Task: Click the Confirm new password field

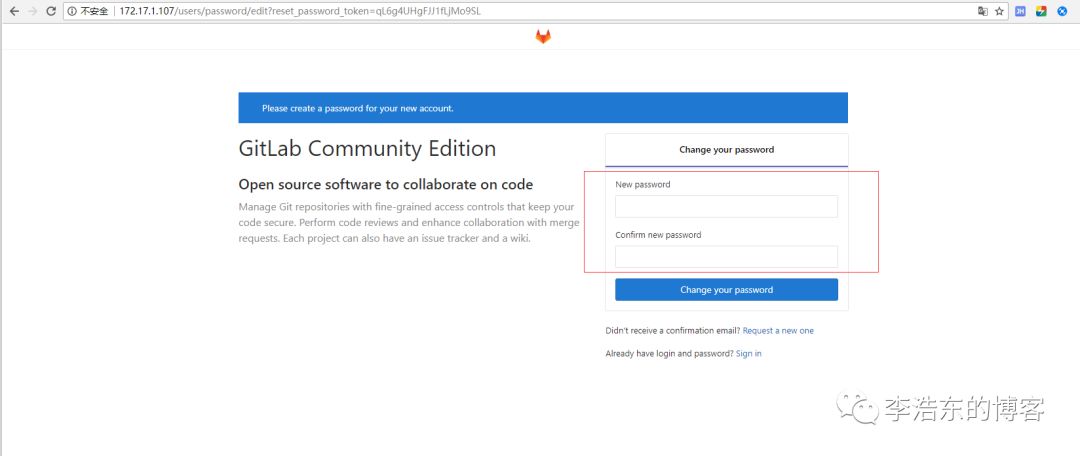Action: 726,257
